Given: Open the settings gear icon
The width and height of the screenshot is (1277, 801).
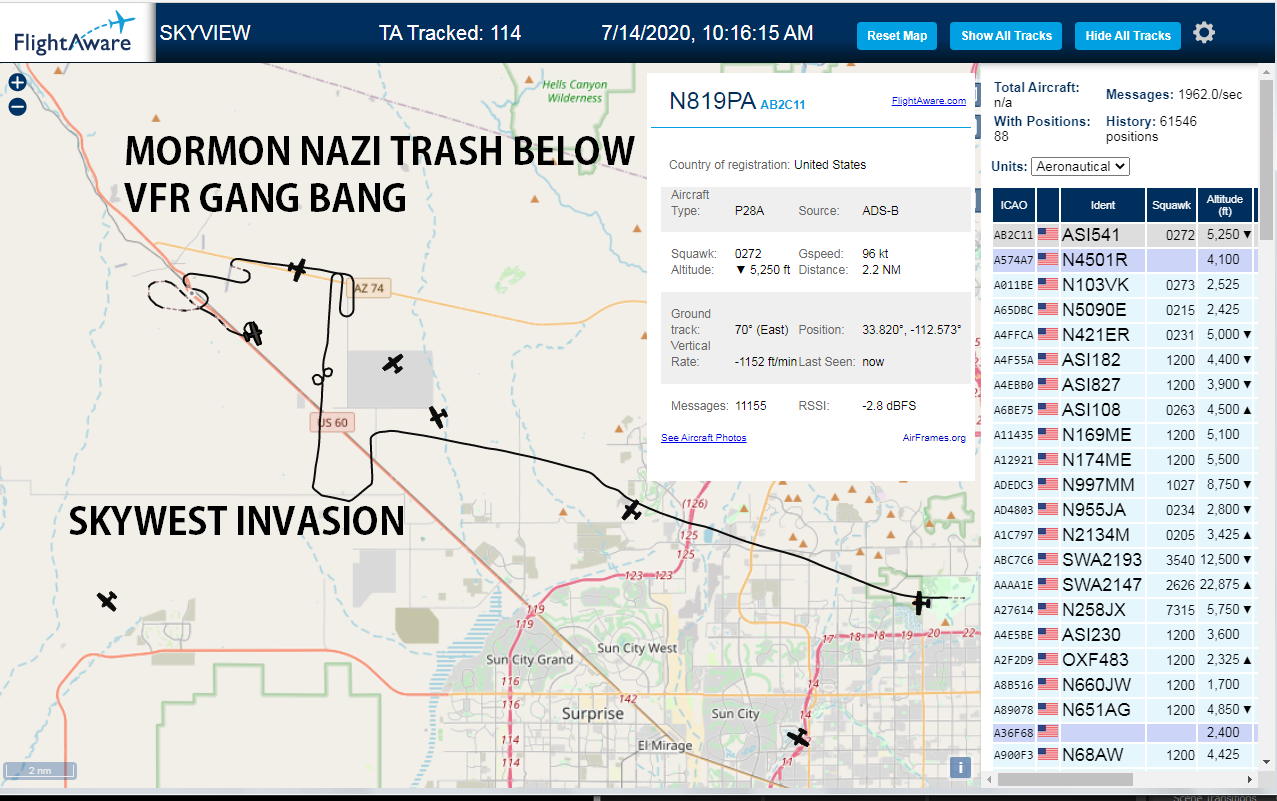Looking at the screenshot, I should [1204, 33].
